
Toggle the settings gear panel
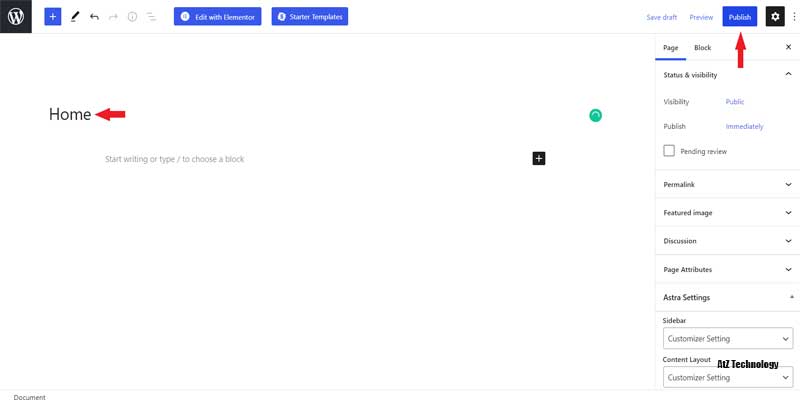tap(775, 17)
